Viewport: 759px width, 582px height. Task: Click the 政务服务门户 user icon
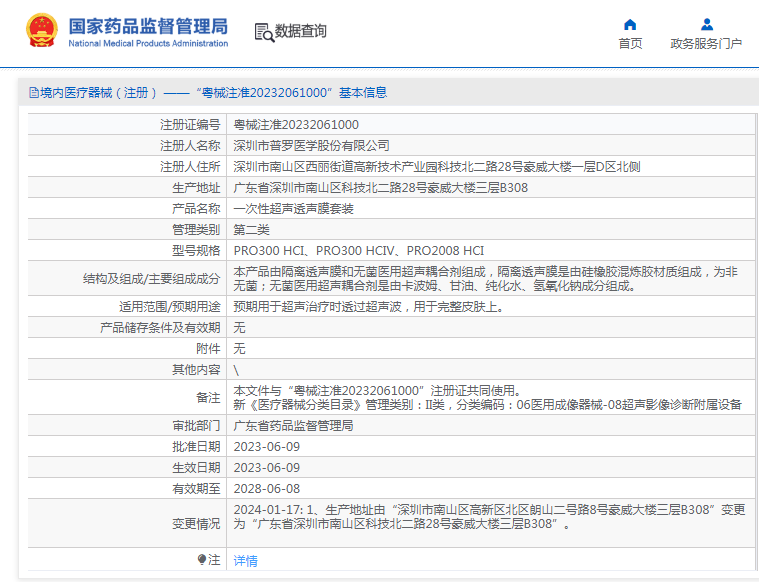point(707,24)
